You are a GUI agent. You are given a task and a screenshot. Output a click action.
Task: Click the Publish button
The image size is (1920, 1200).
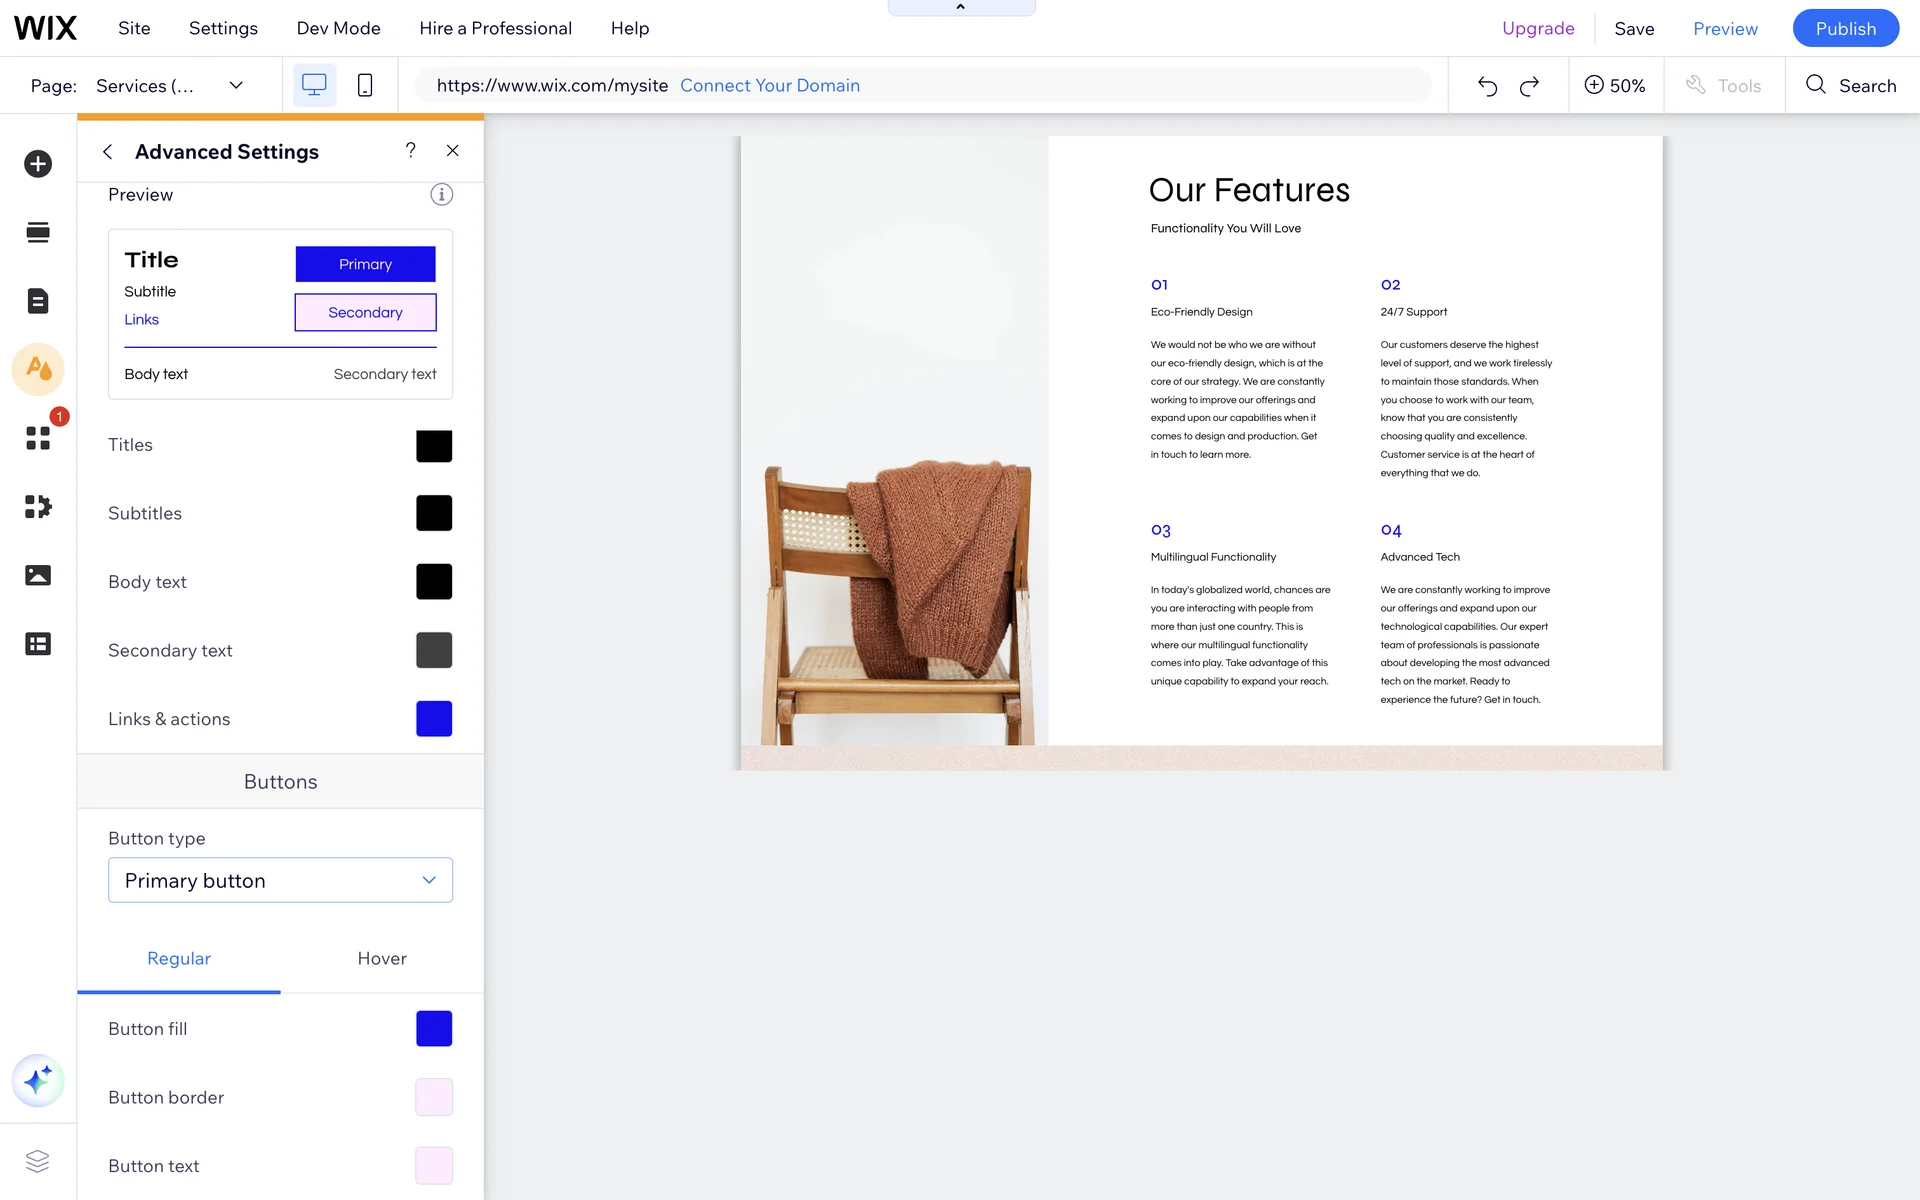click(1845, 28)
